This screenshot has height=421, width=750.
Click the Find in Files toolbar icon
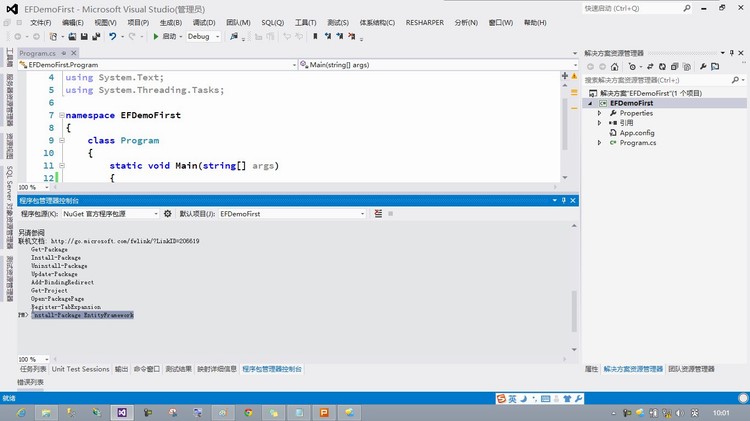click(234, 36)
